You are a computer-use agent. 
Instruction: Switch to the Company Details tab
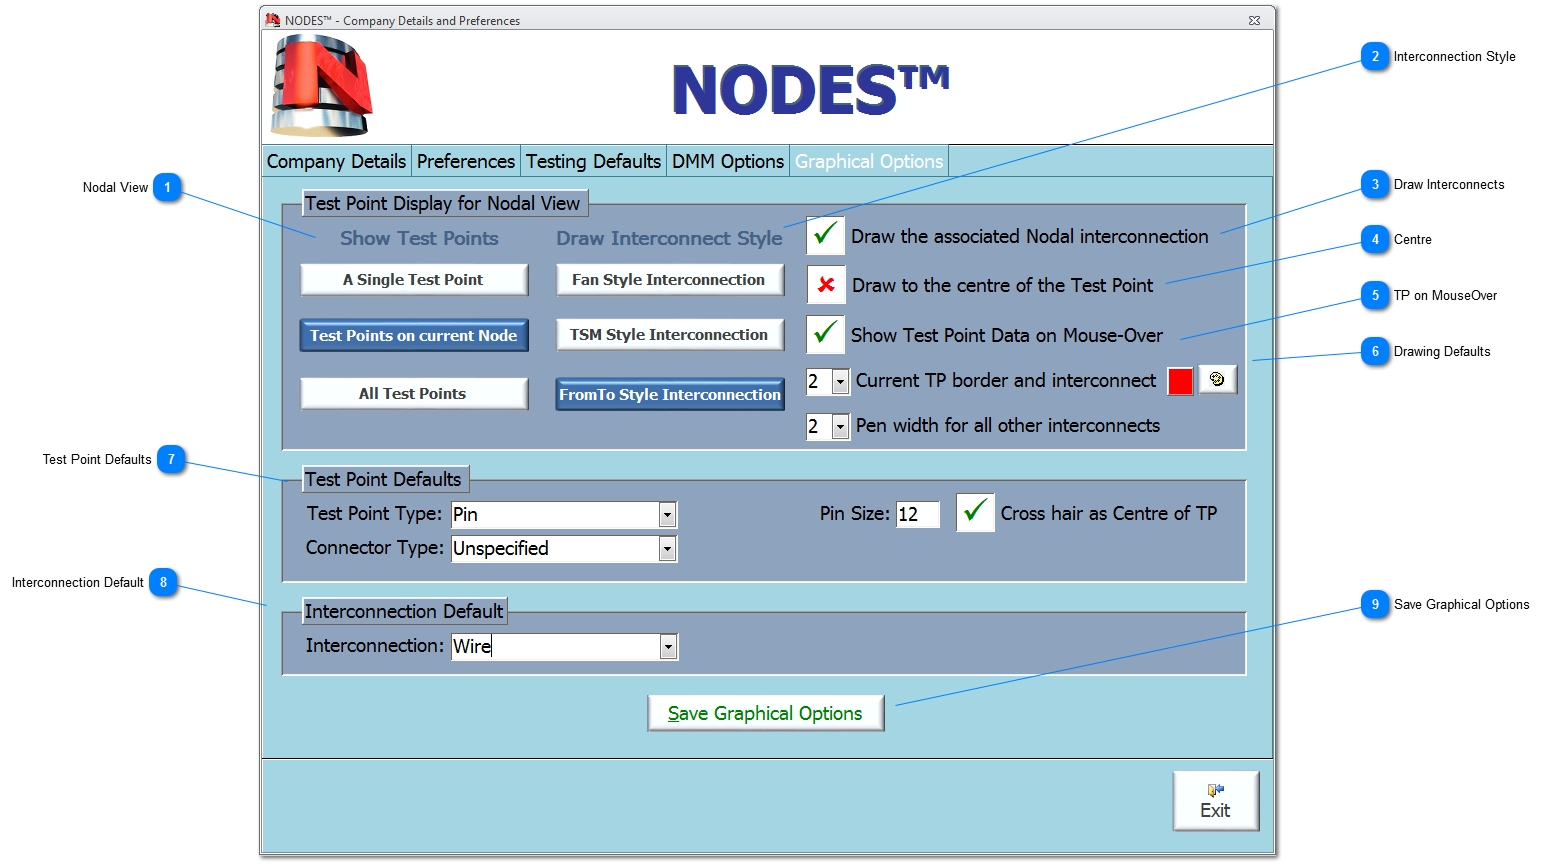336,161
